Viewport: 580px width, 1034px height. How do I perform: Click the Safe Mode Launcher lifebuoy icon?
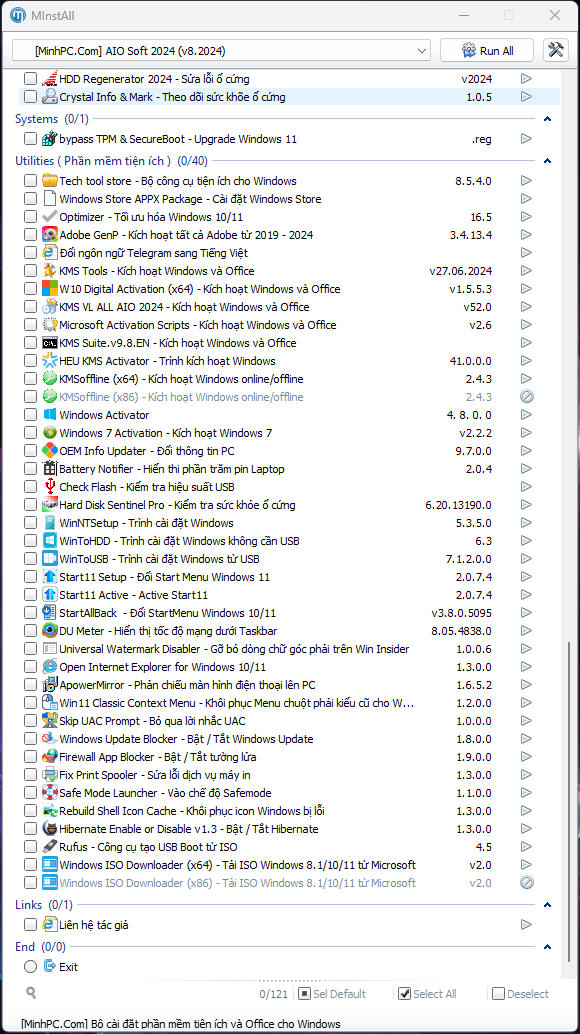click(x=49, y=793)
